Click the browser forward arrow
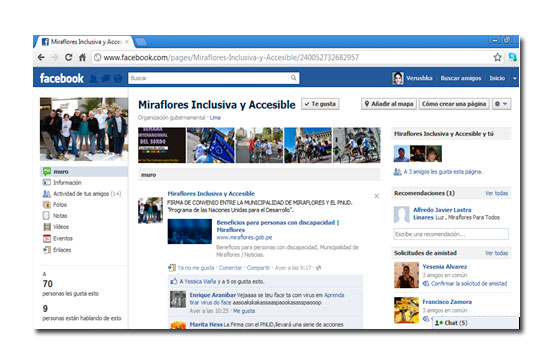 [x=55, y=57]
